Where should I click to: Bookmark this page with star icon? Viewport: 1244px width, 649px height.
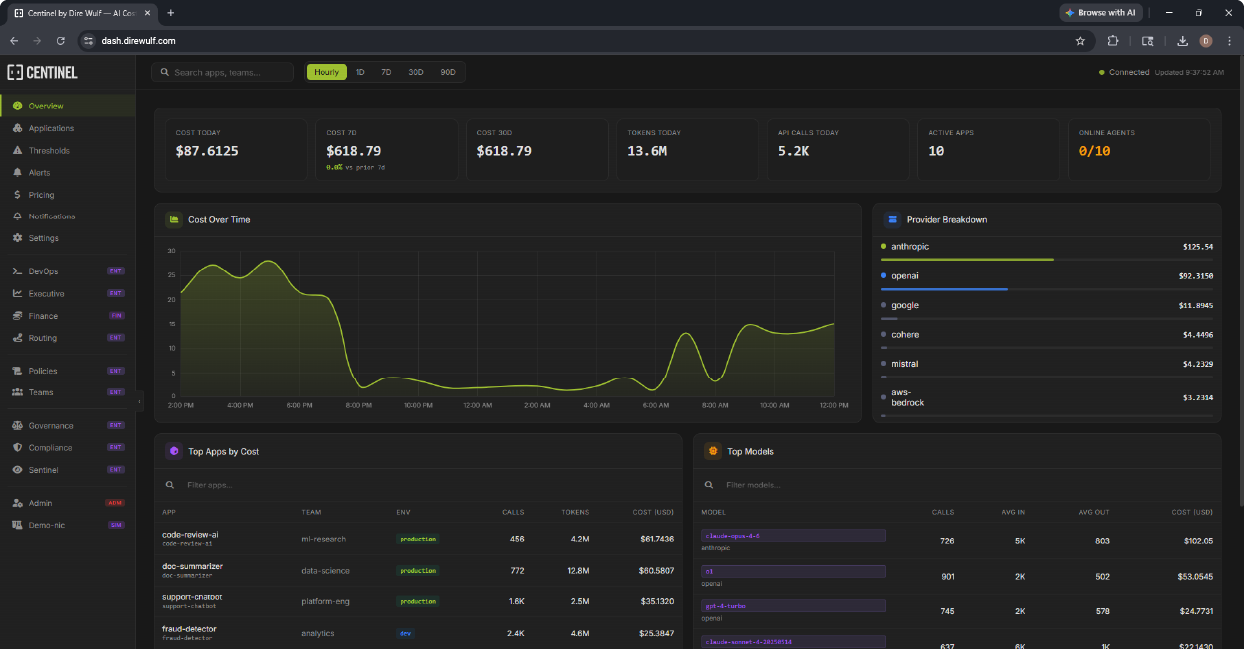pos(1080,41)
